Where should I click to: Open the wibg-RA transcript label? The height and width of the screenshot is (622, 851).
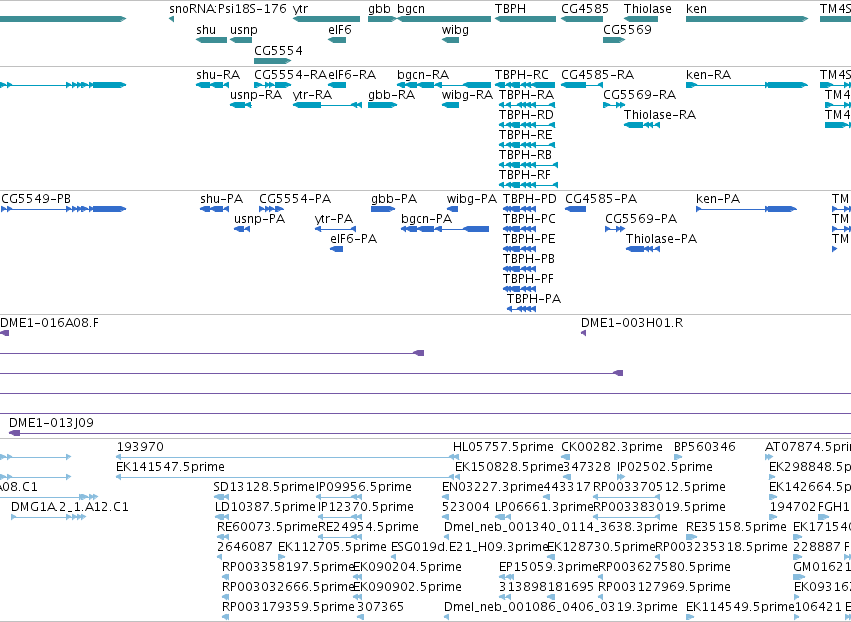point(467,95)
